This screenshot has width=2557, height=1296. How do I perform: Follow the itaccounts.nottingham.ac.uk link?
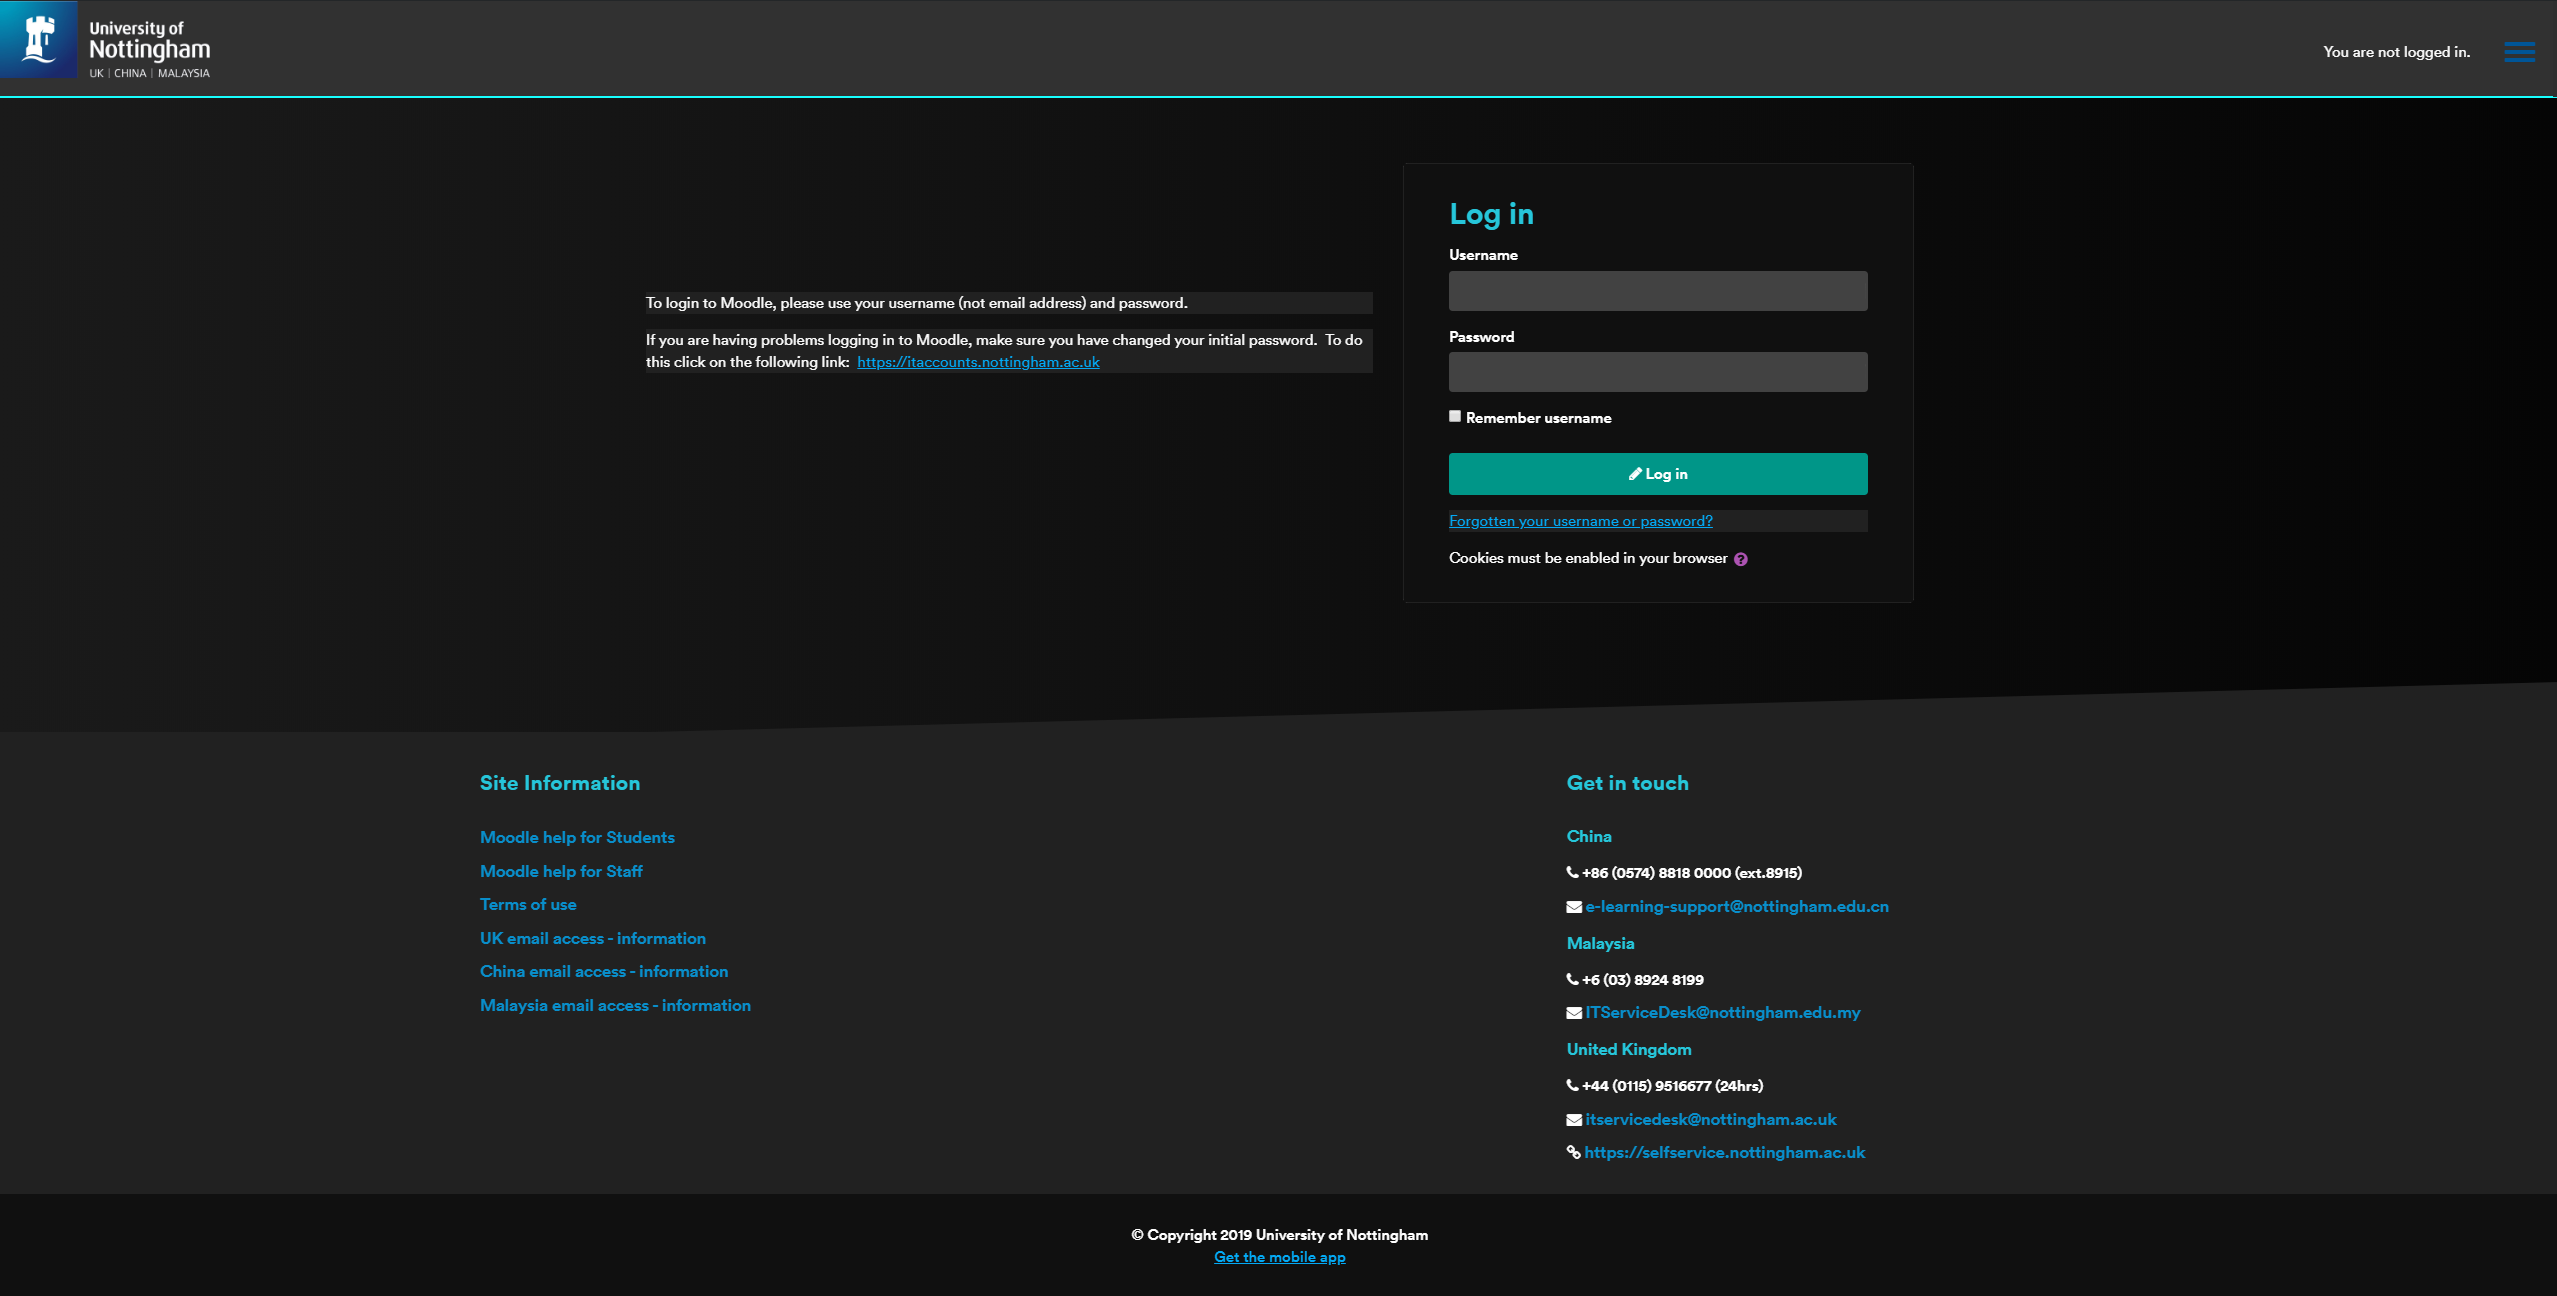(977, 362)
